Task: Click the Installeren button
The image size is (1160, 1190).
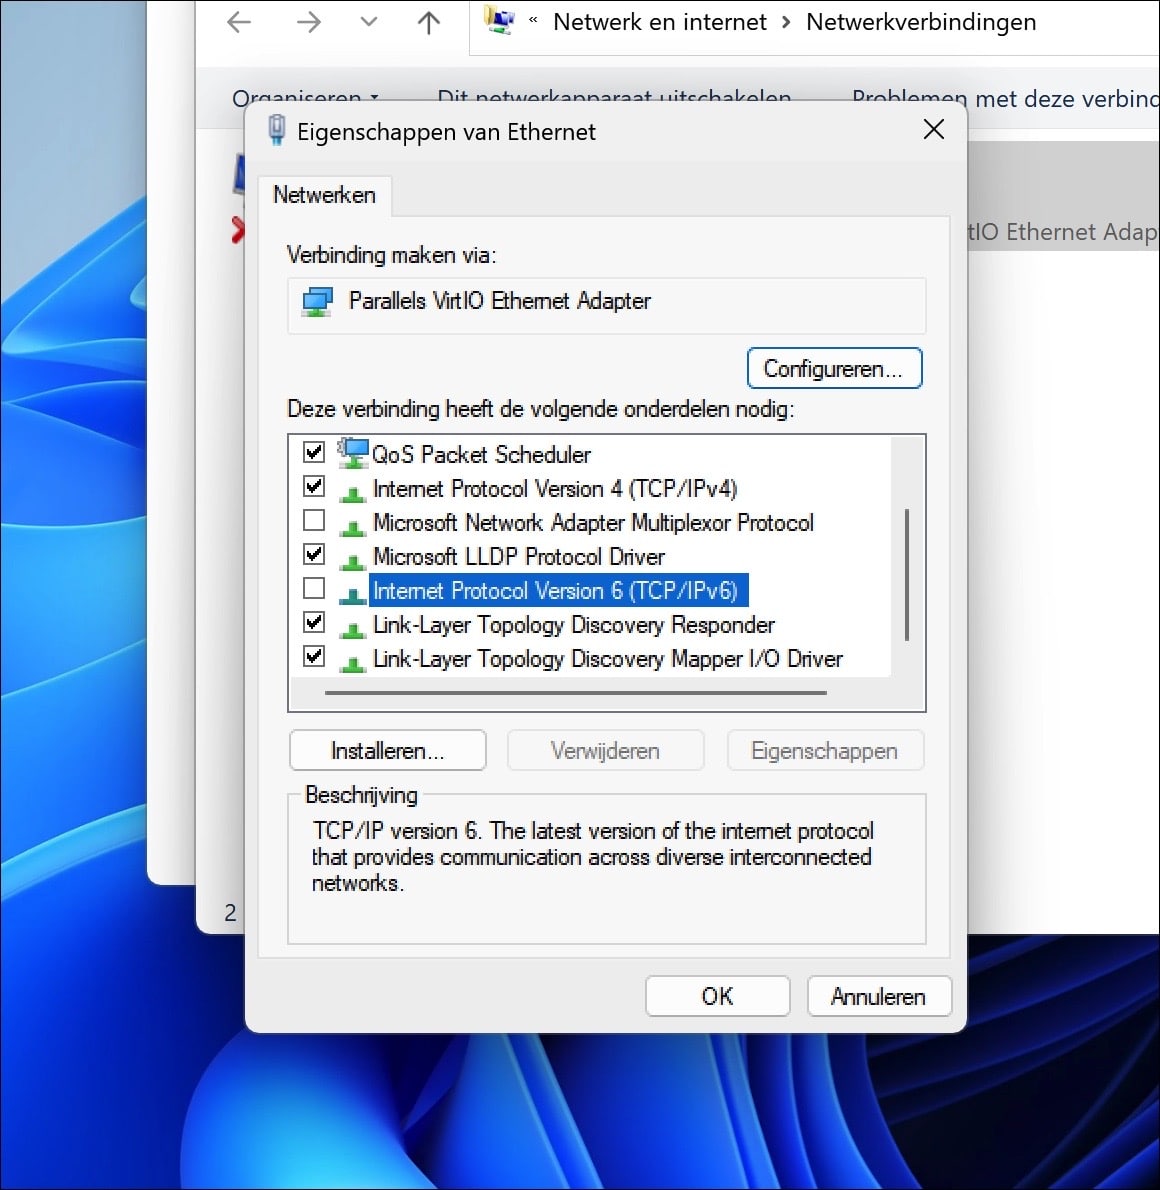Action: click(387, 750)
